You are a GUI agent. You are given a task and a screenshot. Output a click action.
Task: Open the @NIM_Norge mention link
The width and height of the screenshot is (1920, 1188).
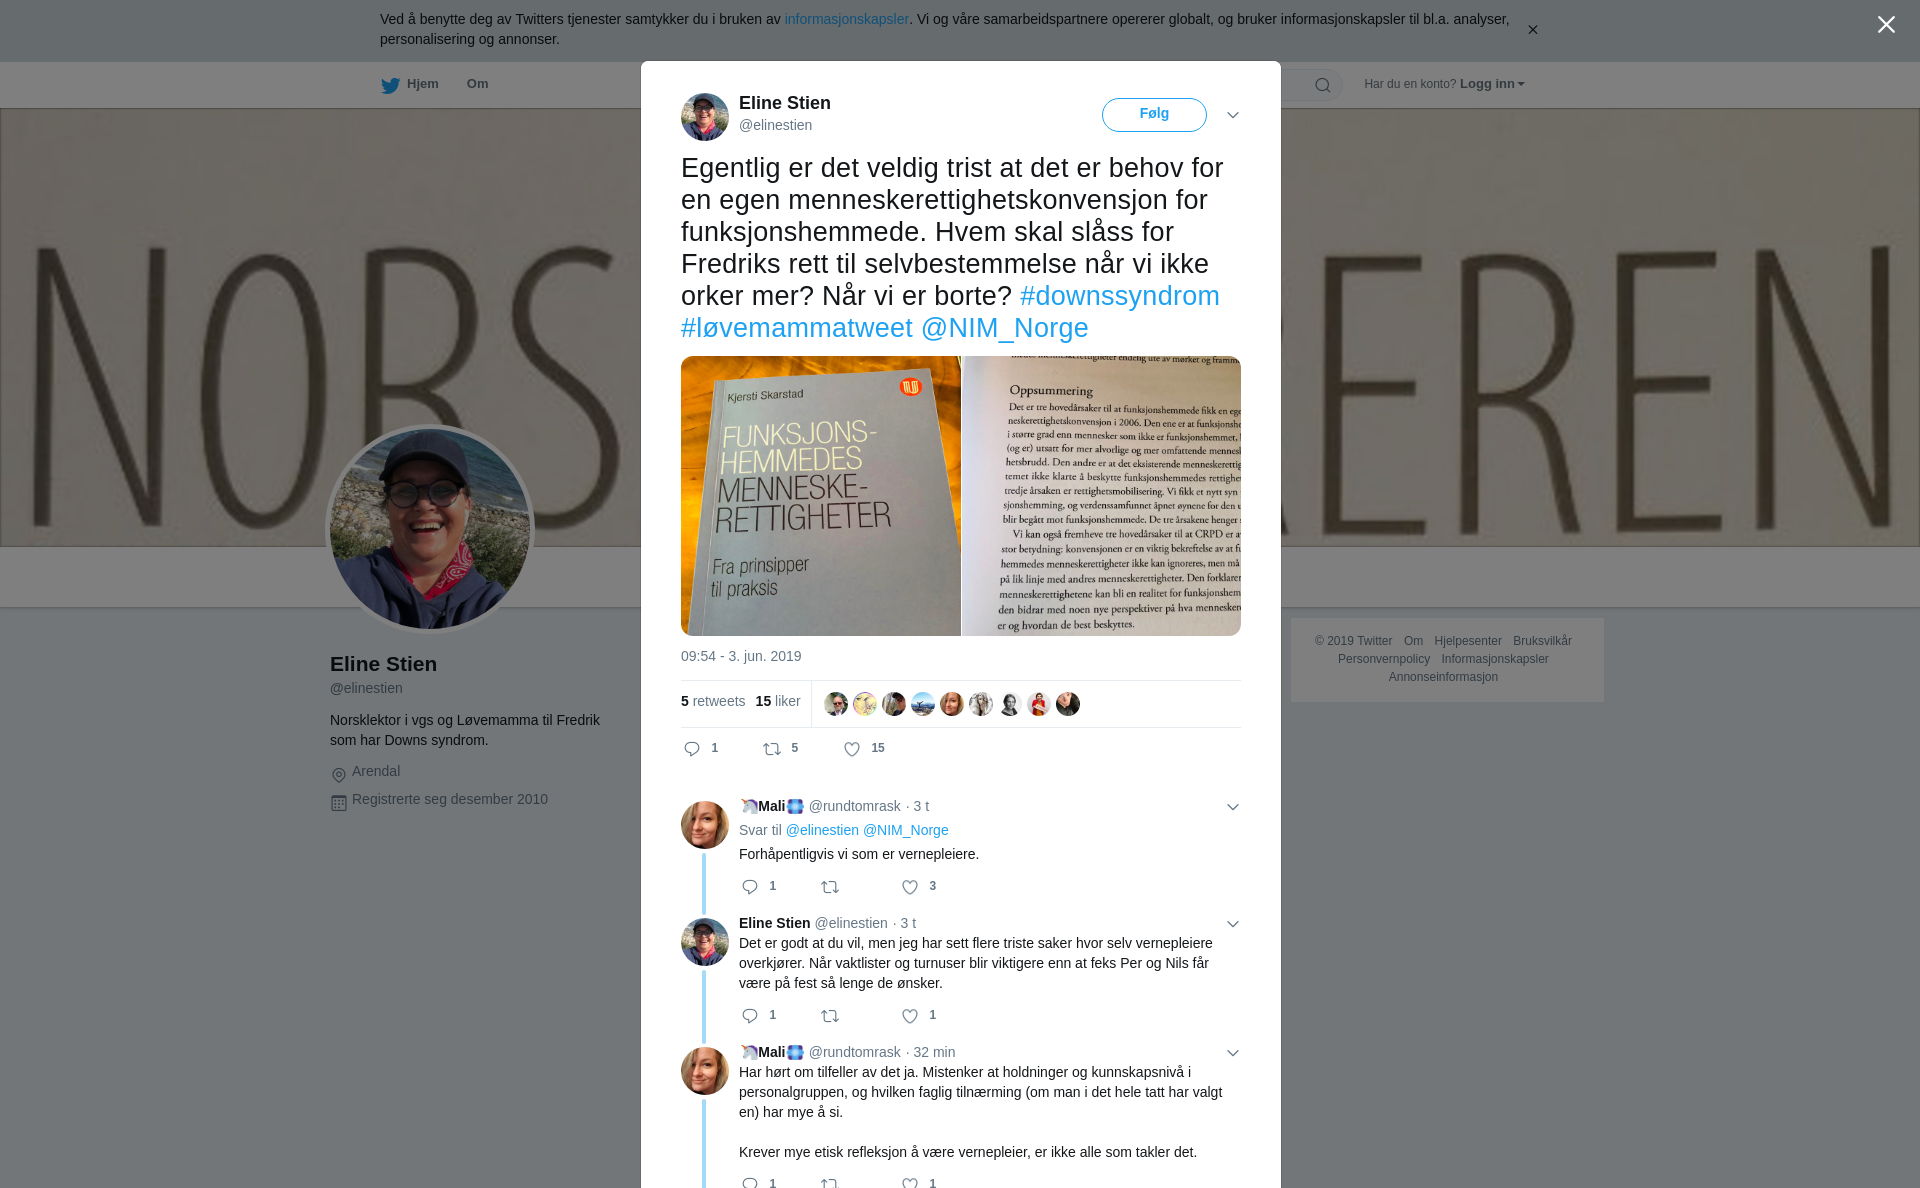point(1004,328)
